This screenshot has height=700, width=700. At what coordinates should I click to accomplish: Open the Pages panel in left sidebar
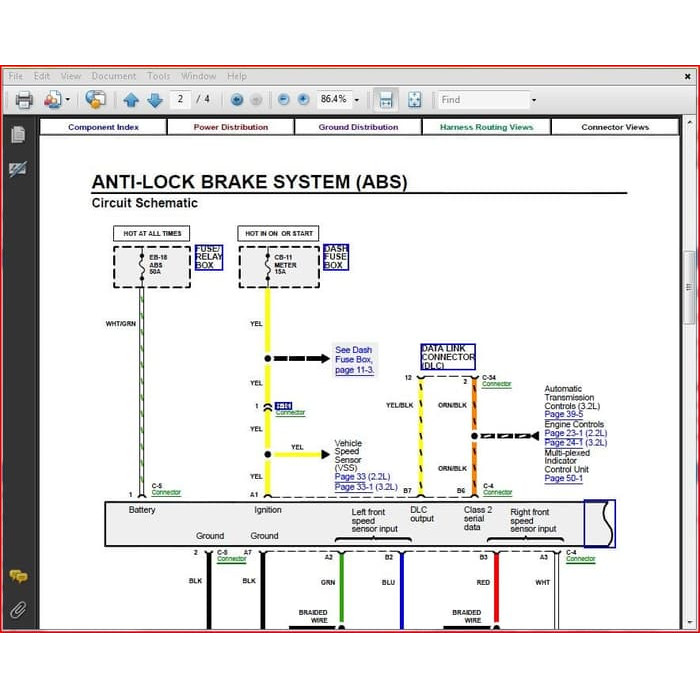coord(18,135)
